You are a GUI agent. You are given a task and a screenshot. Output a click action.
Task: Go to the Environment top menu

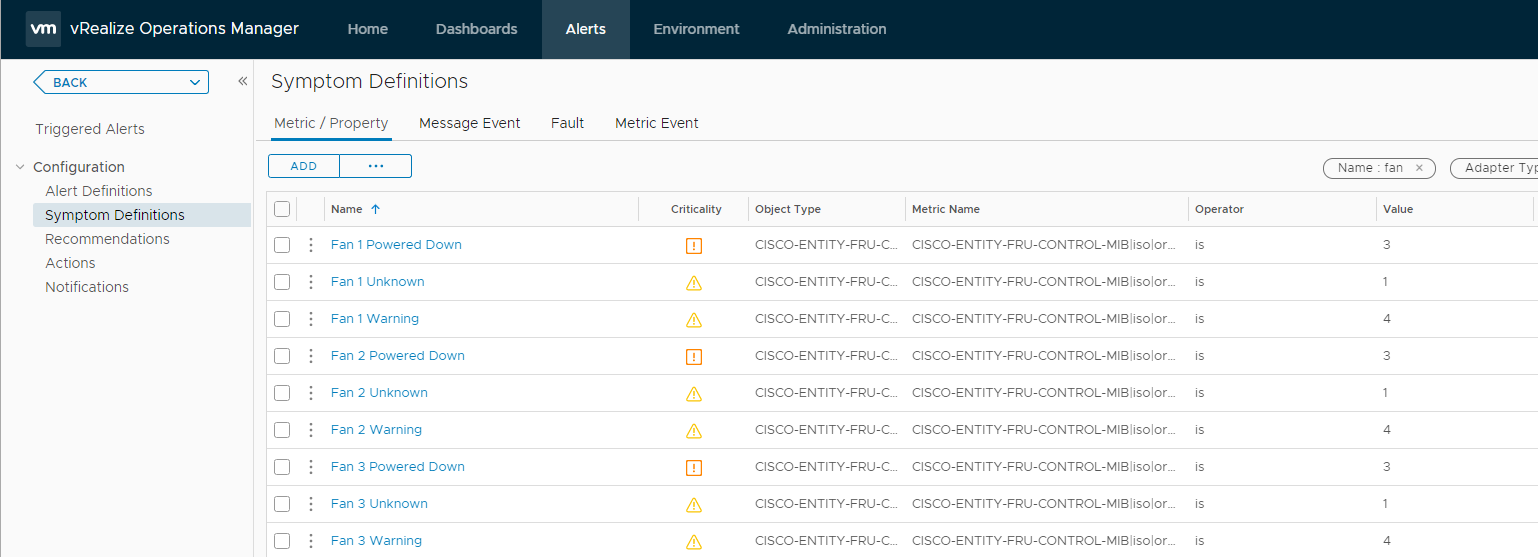click(x=696, y=29)
